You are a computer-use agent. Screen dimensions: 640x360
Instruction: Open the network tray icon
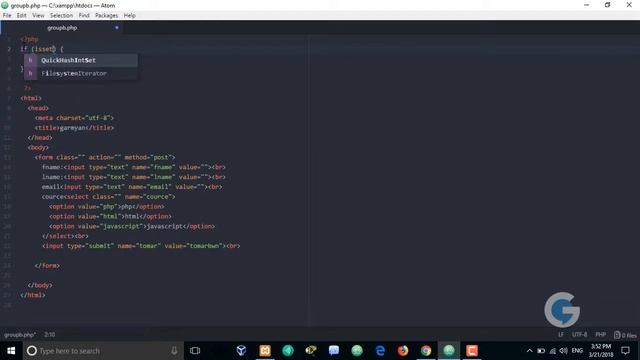click(x=553, y=351)
